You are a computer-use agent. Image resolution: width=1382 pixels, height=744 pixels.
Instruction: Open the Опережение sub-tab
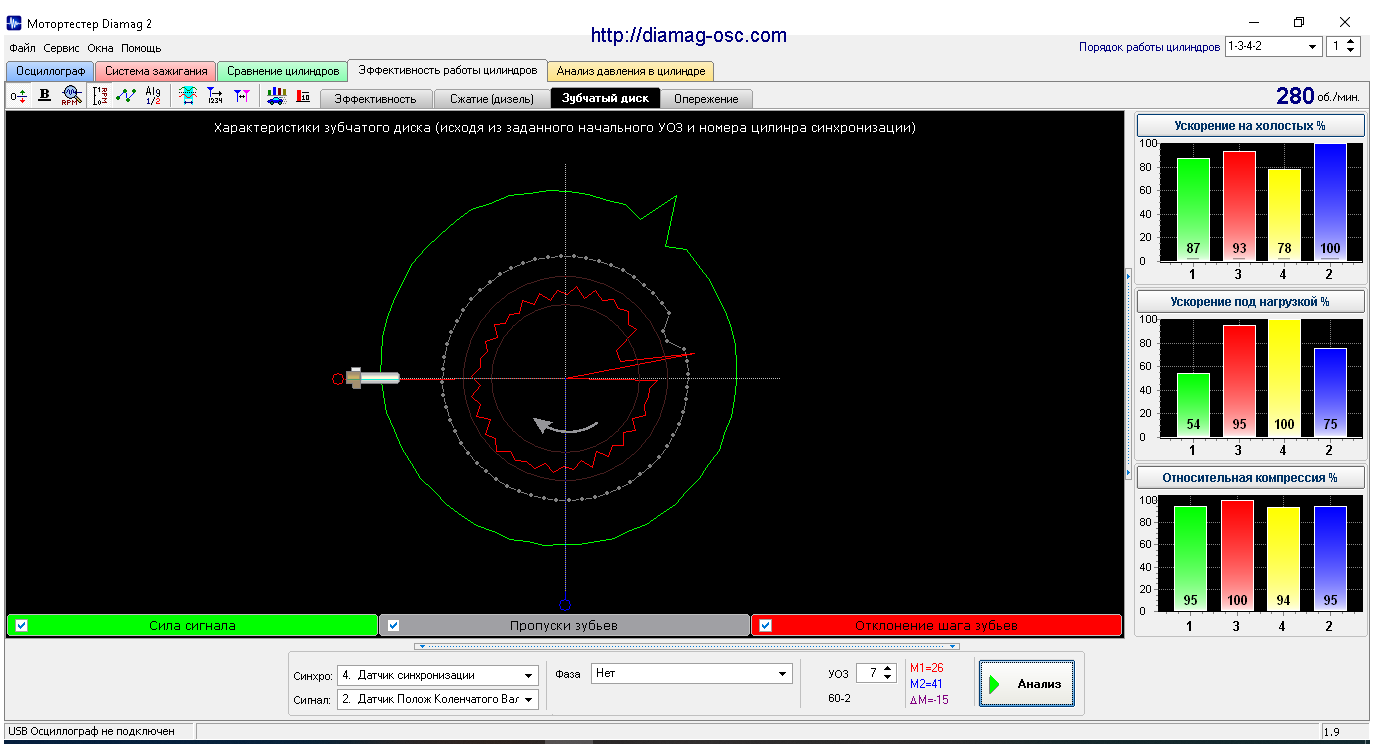706,99
